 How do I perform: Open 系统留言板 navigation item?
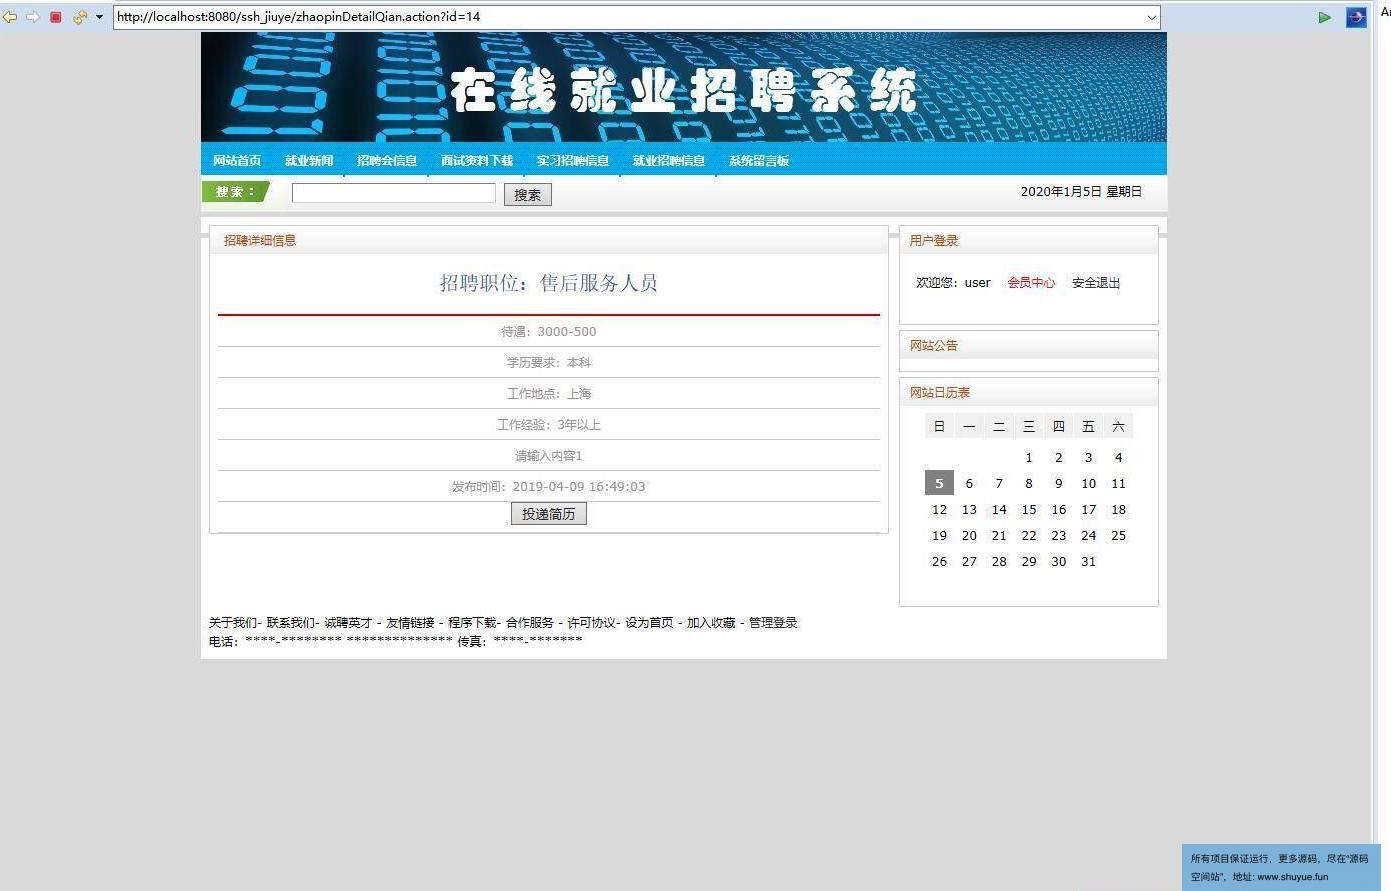click(x=759, y=161)
